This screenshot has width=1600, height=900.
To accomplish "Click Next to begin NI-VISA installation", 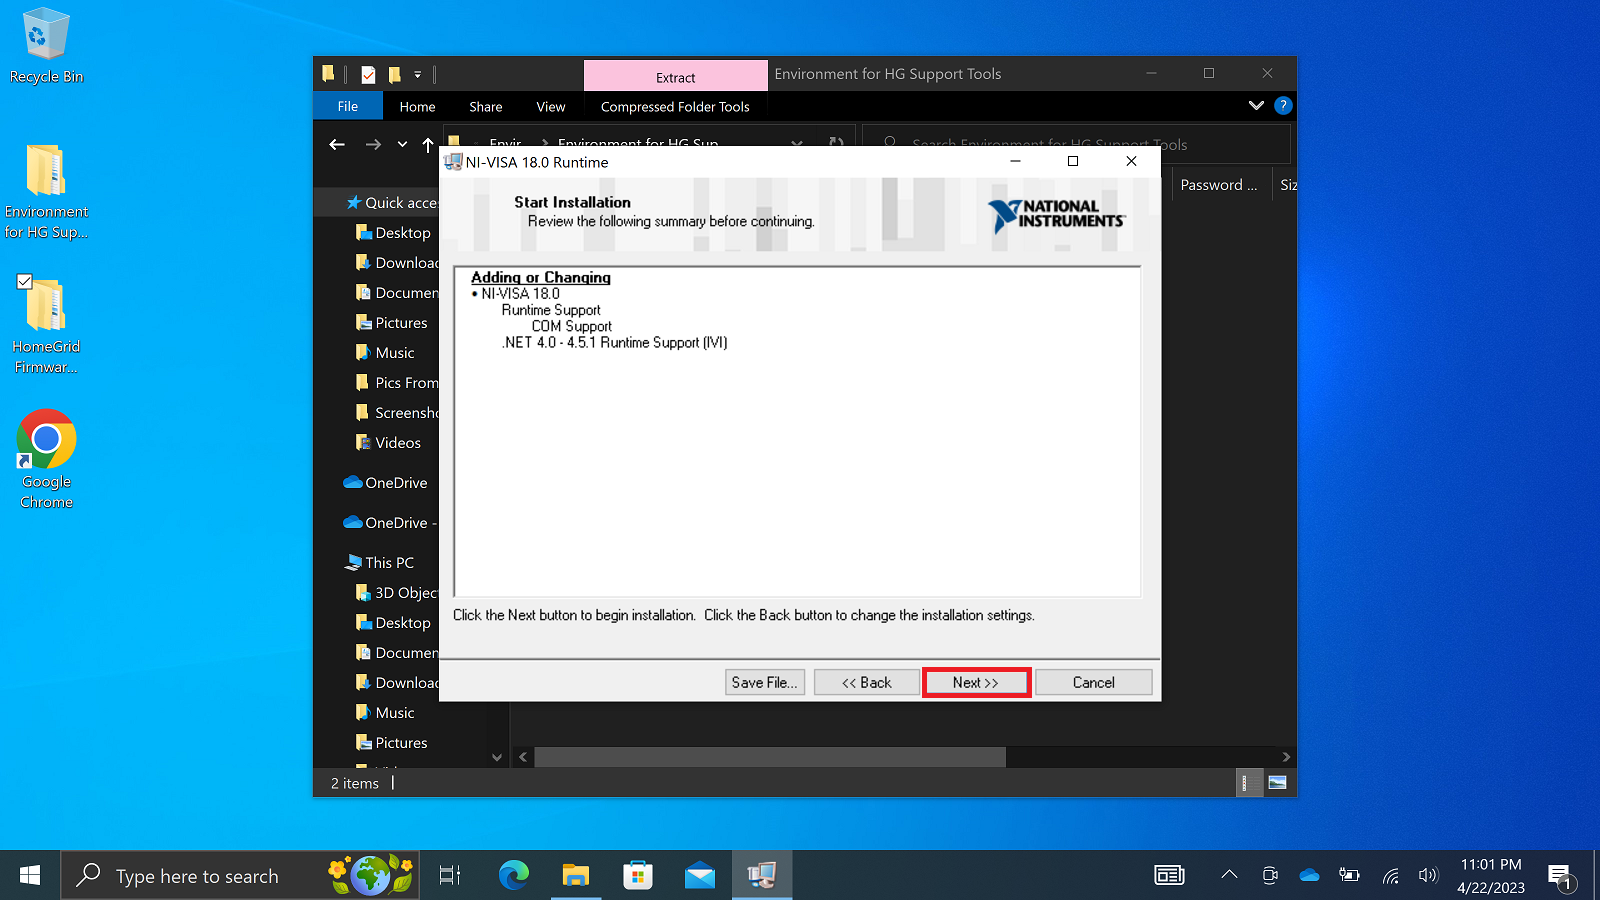I will pos(976,682).
